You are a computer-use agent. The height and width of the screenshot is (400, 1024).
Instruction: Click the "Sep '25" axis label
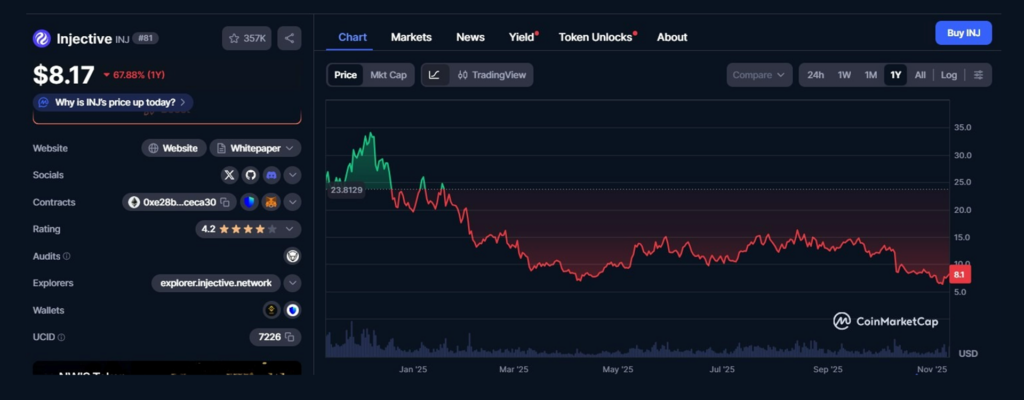point(827,370)
